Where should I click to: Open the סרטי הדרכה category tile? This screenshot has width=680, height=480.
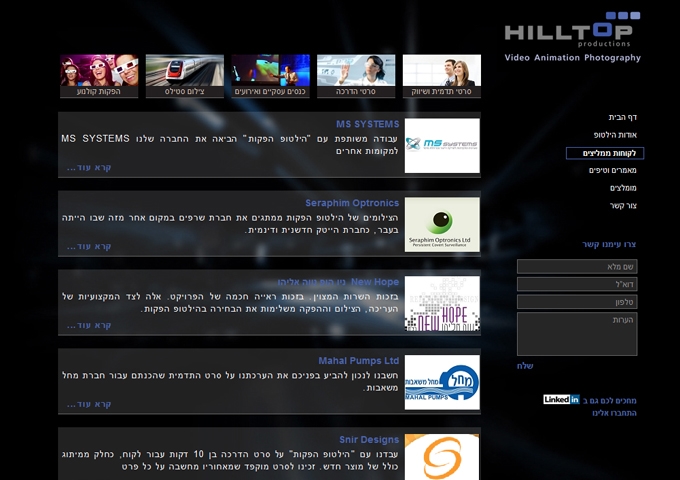pyautogui.click(x=356, y=76)
